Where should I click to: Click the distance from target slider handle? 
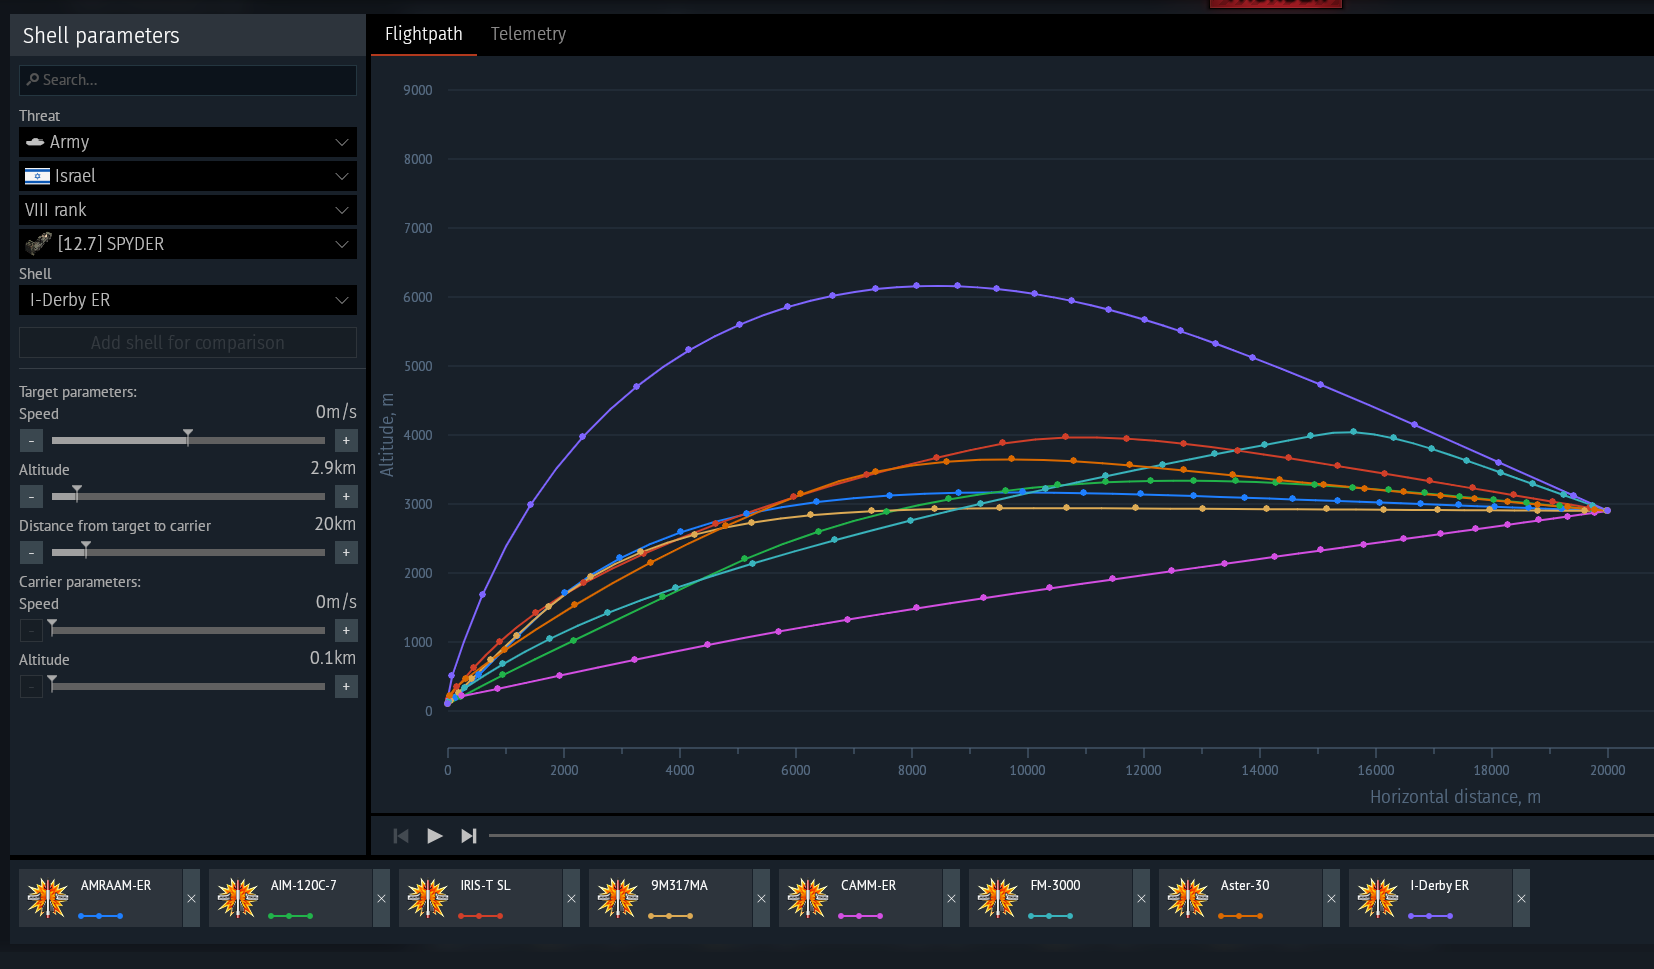click(86, 549)
